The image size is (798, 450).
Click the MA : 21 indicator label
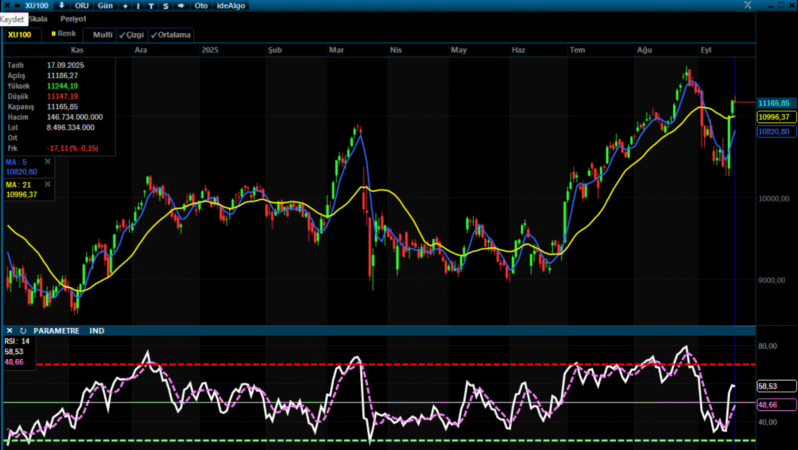[18, 185]
